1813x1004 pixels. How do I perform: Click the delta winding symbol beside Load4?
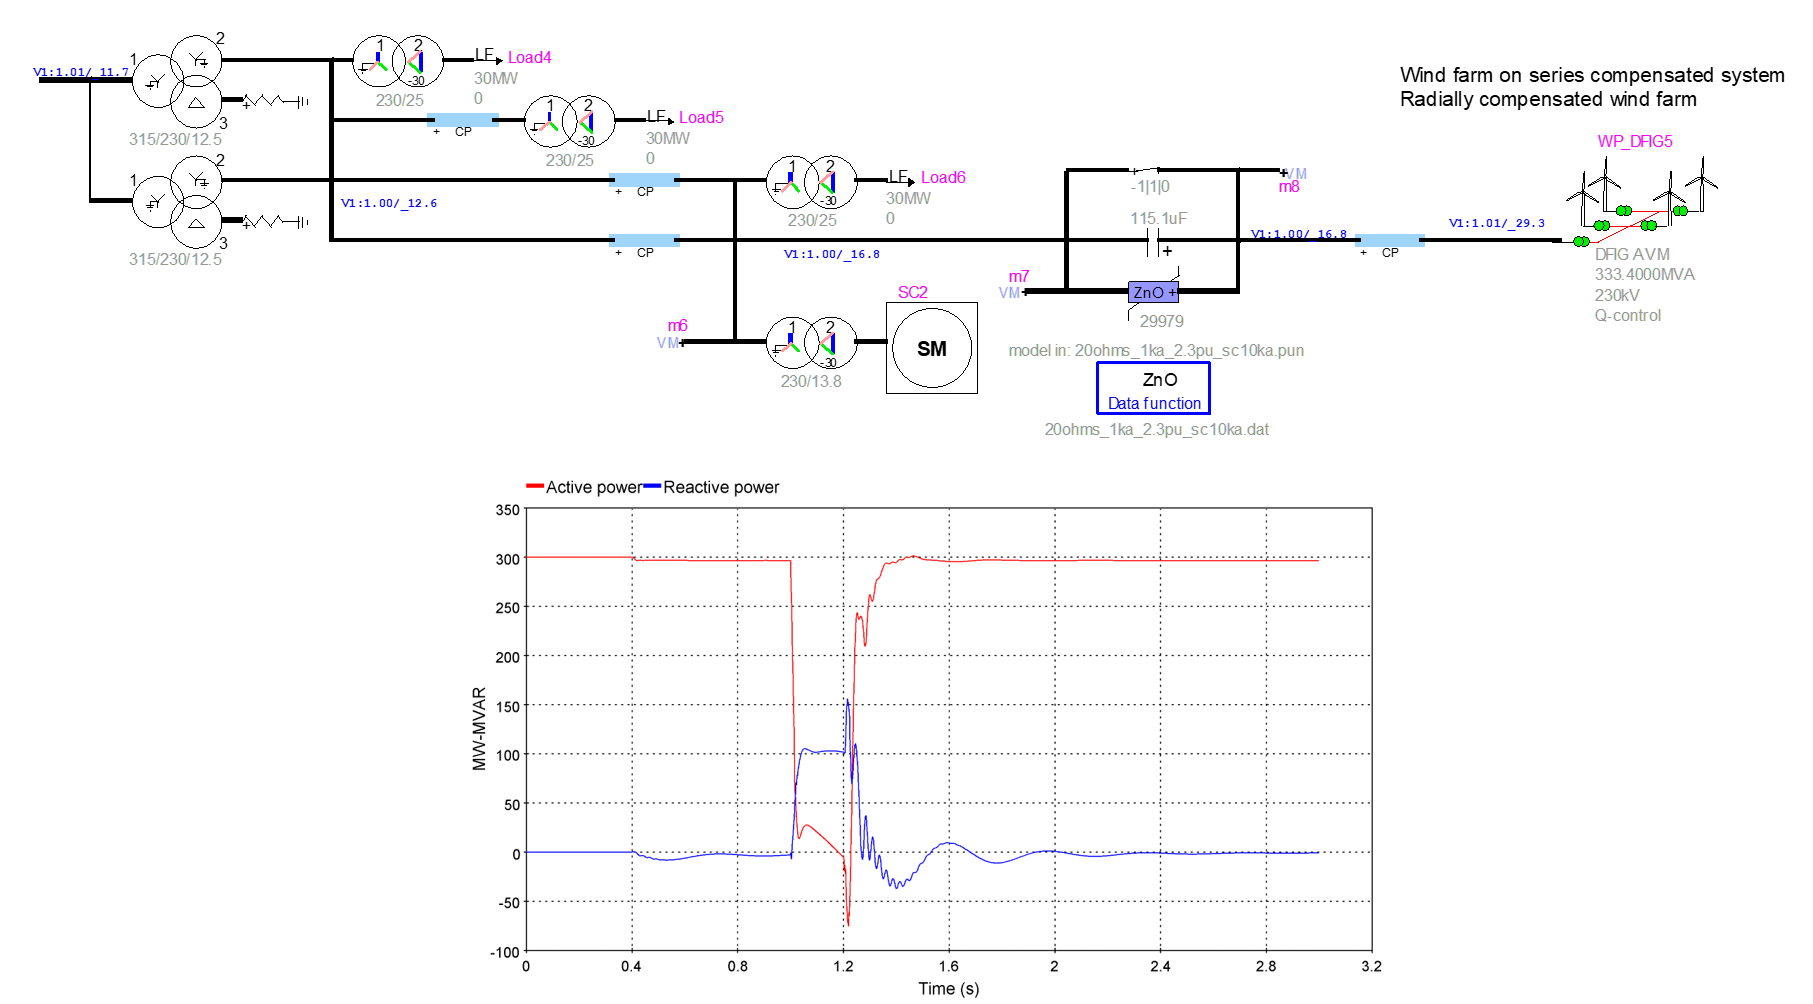416,63
